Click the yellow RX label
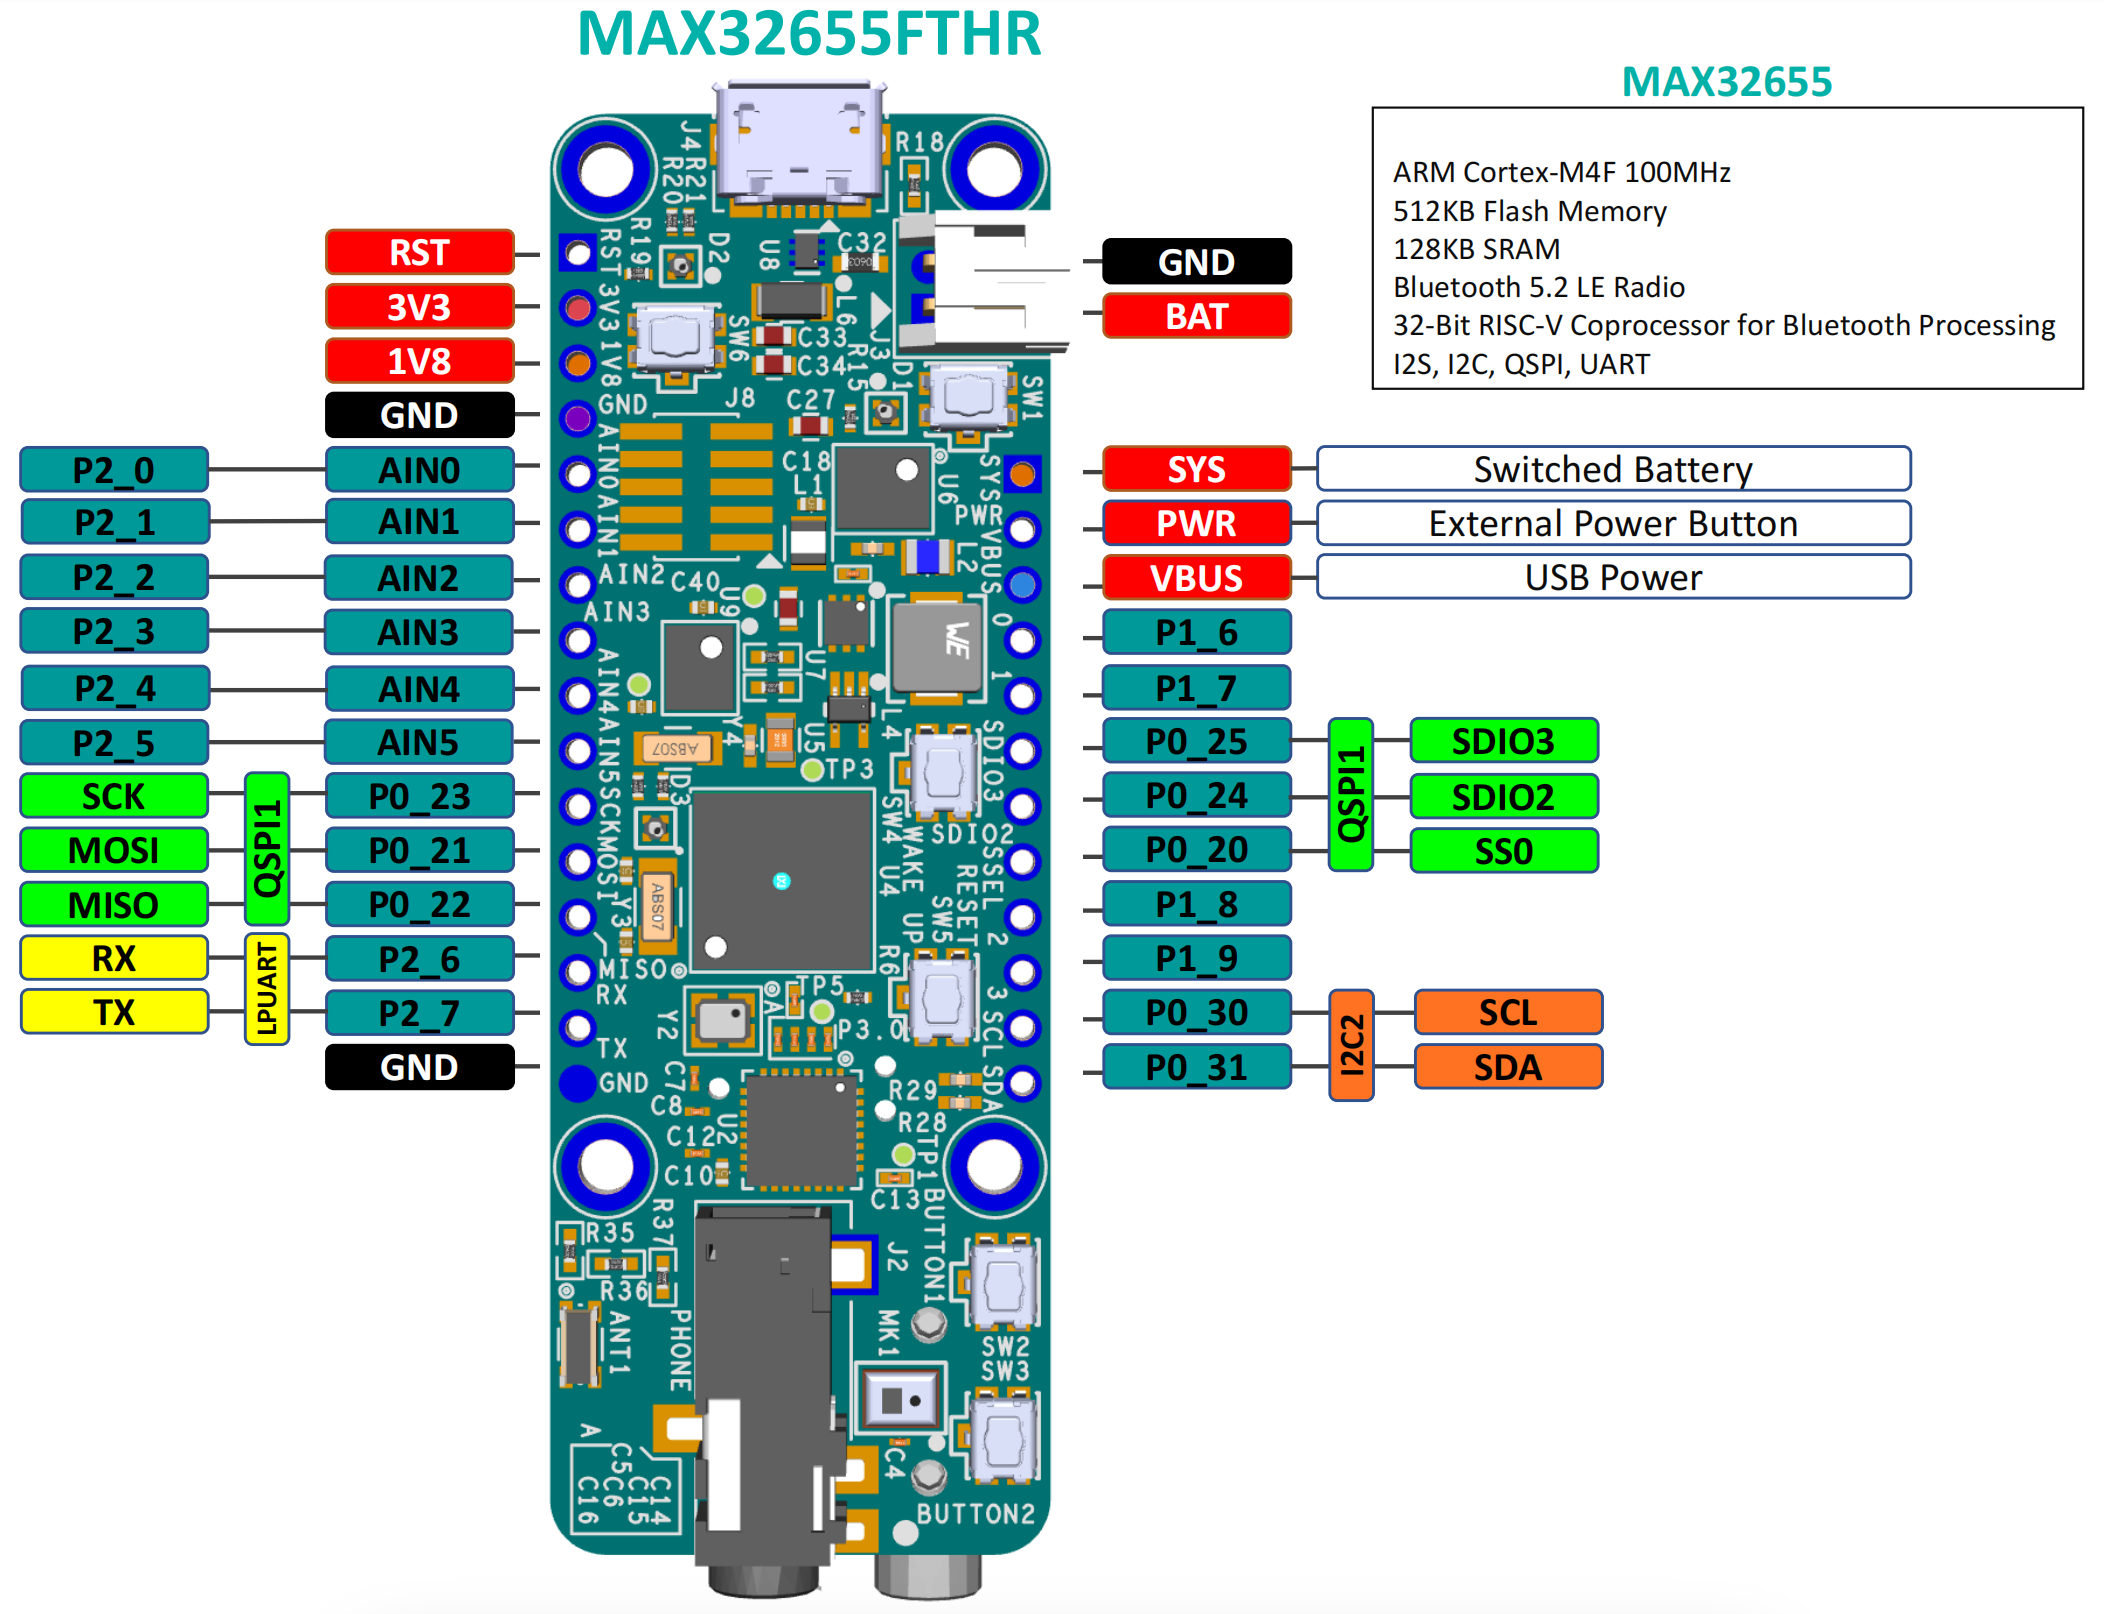Image resolution: width=2104 pixels, height=1614 pixels. 114,958
